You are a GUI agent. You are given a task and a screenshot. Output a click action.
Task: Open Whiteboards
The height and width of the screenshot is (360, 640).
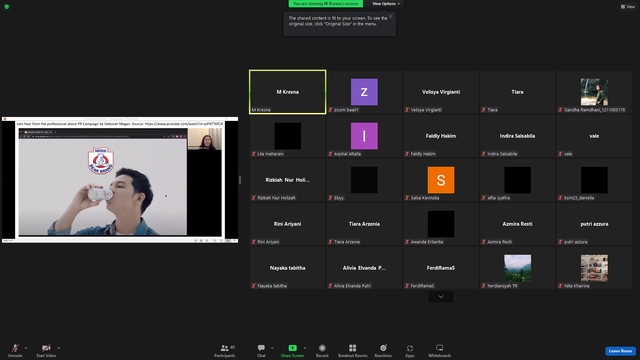(440, 350)
